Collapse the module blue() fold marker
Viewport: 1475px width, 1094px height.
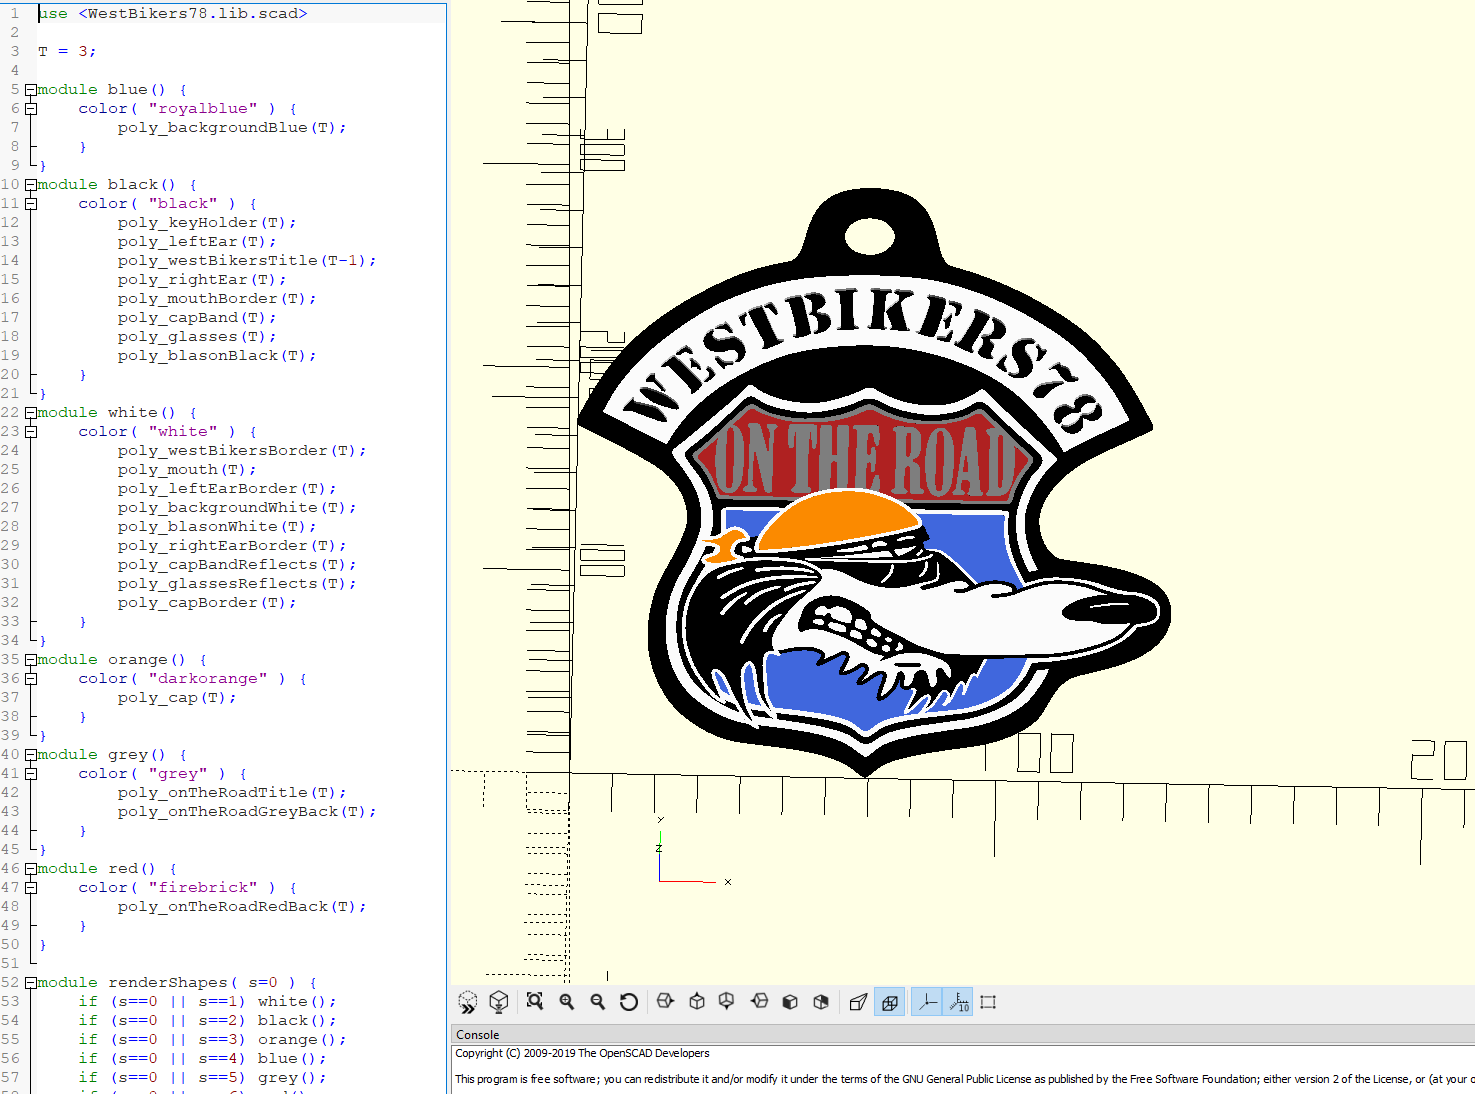point(31,90)
